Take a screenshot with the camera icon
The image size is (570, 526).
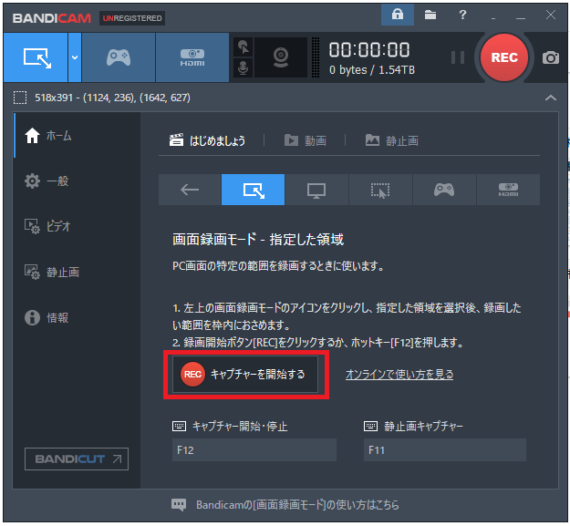point(551,58)
